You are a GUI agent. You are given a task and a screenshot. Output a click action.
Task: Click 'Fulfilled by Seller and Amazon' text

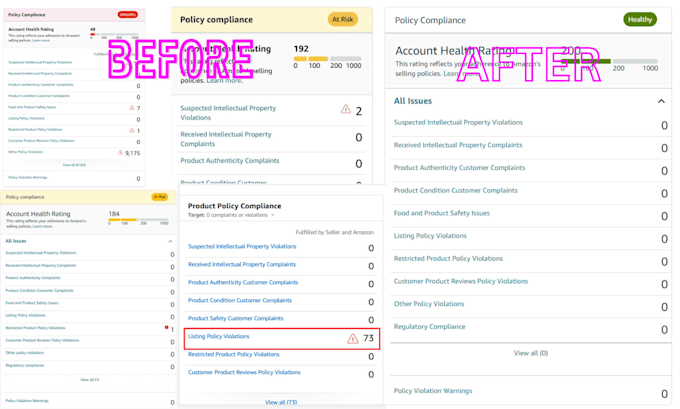tap(334, 232)
